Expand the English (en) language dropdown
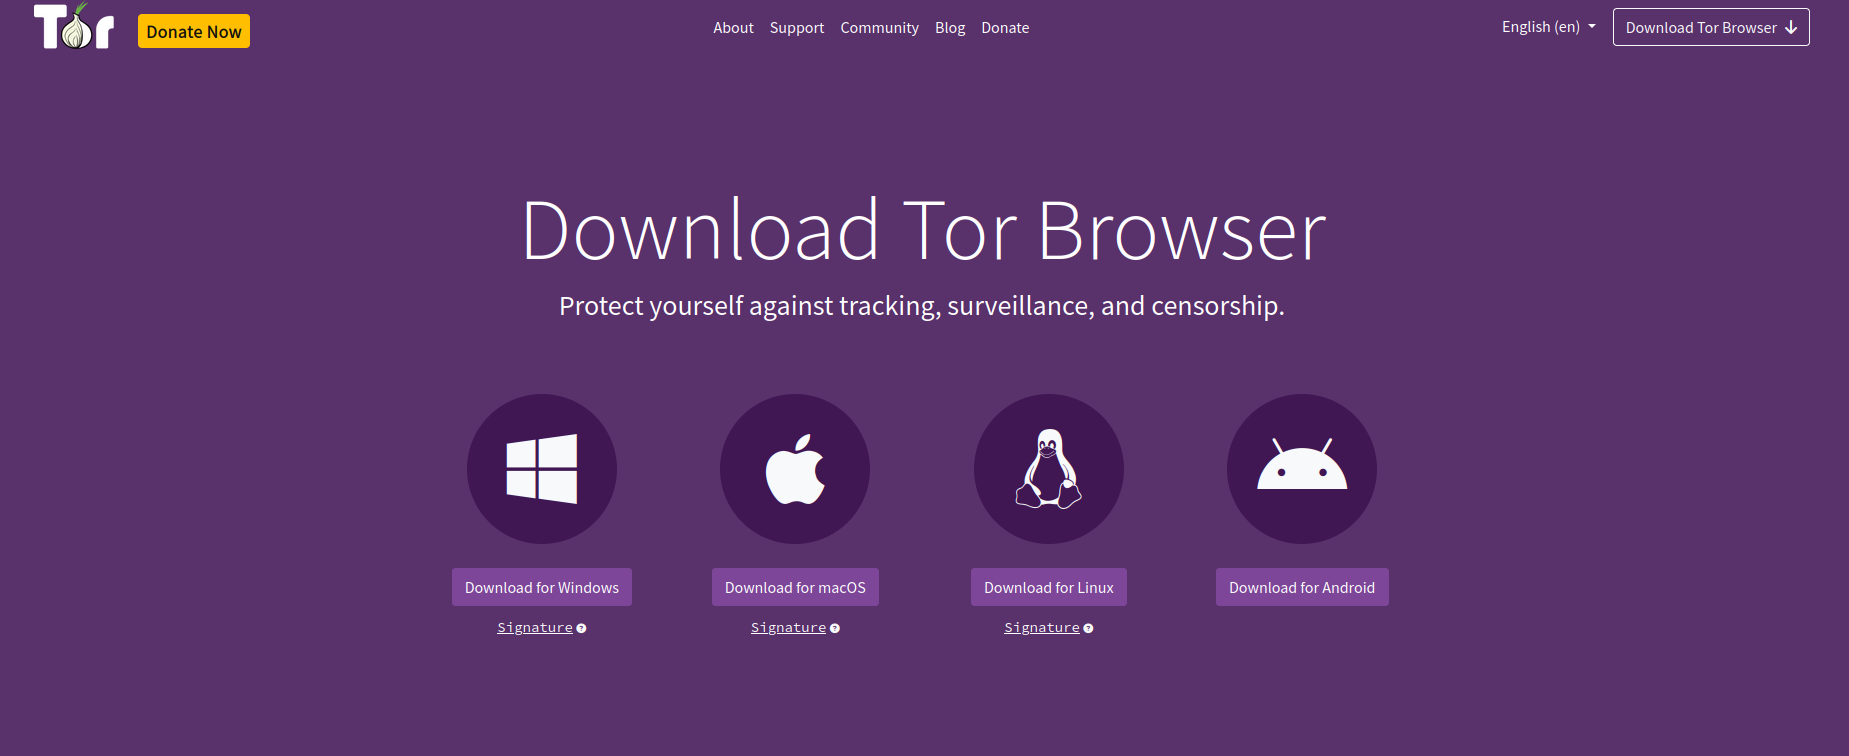1849x756 pixels. tap(1548, 27)
